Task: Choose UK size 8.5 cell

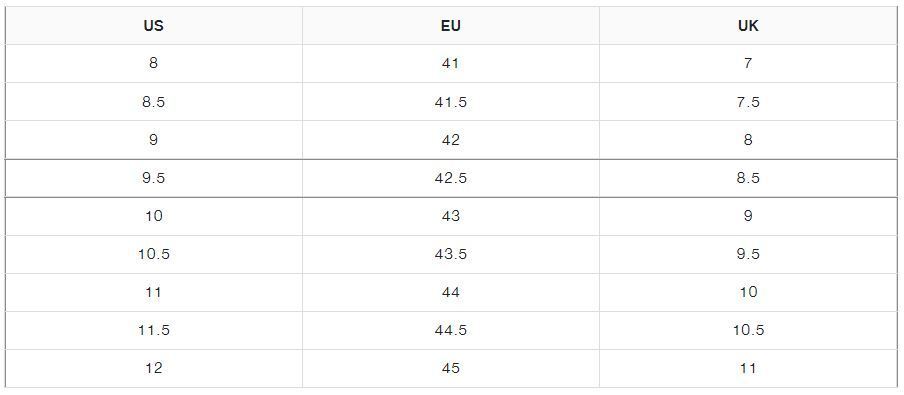Action: 748,178
